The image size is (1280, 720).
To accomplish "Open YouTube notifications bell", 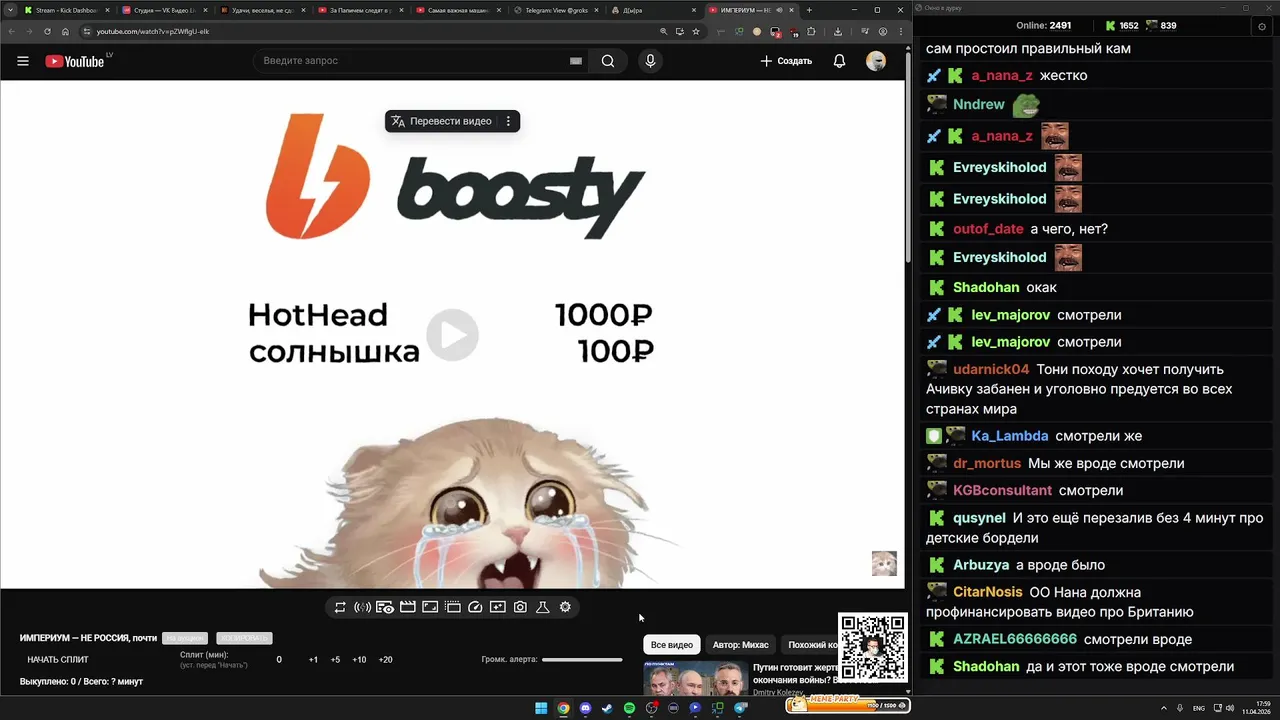I will 840,61.
